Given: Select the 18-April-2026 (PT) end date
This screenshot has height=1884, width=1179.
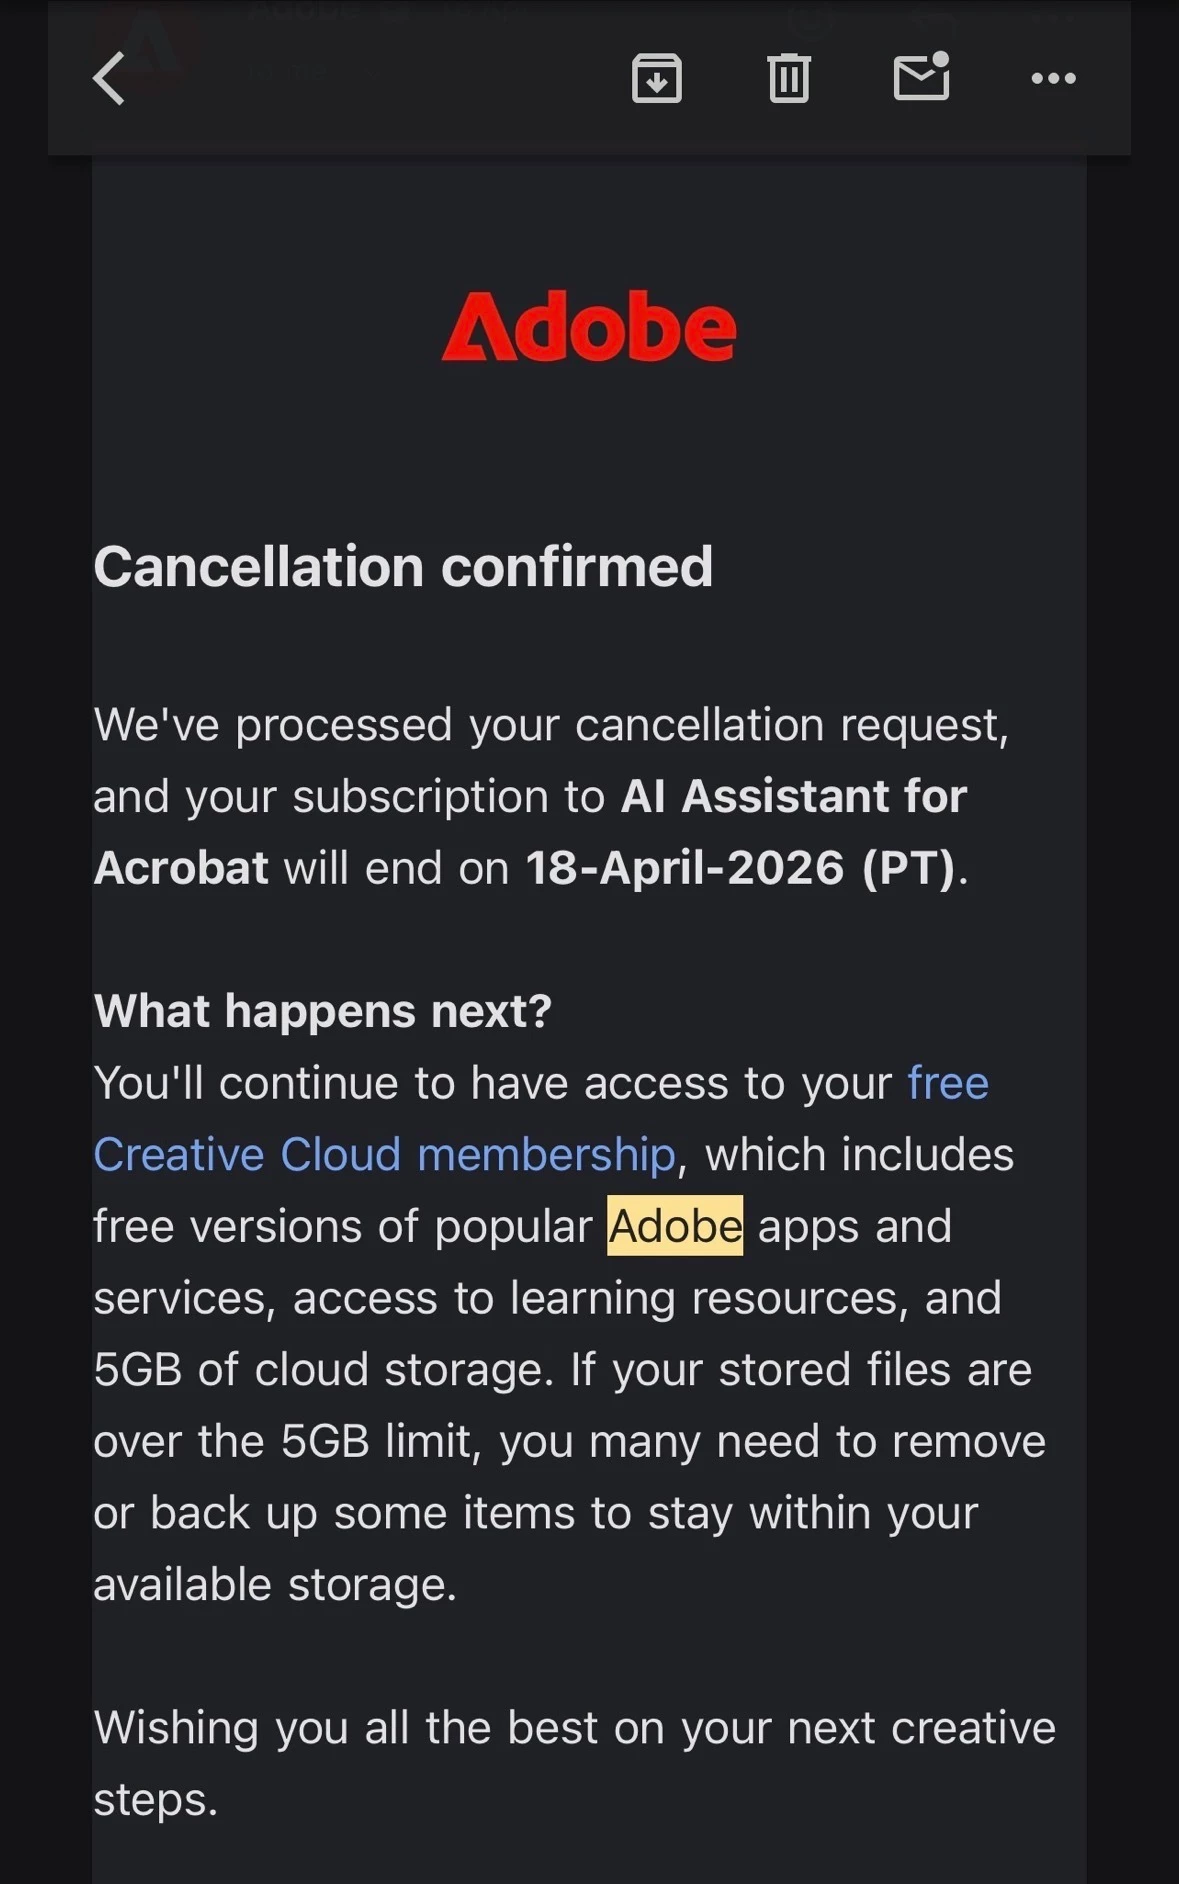Looking at the screenshot, I should (741, 868).
